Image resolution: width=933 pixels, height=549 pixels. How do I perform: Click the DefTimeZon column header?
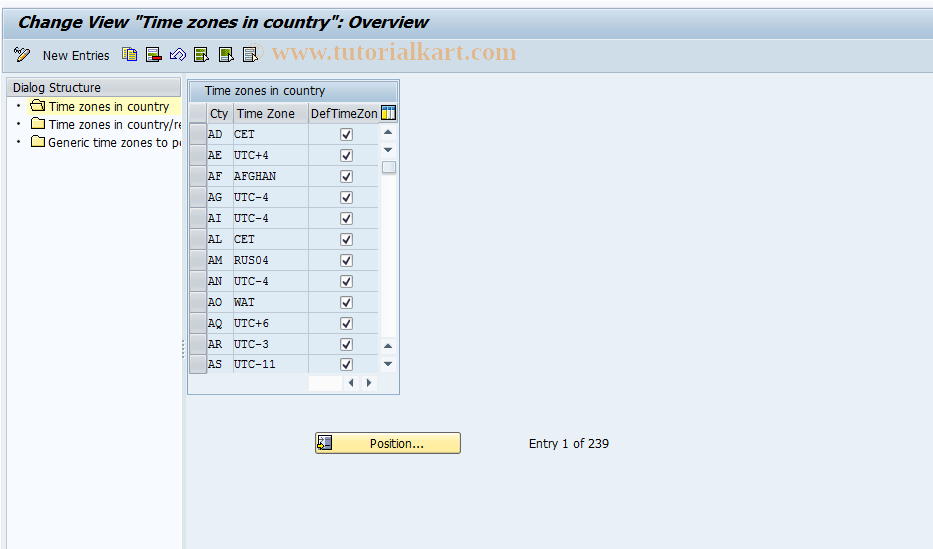click(344, 113)
